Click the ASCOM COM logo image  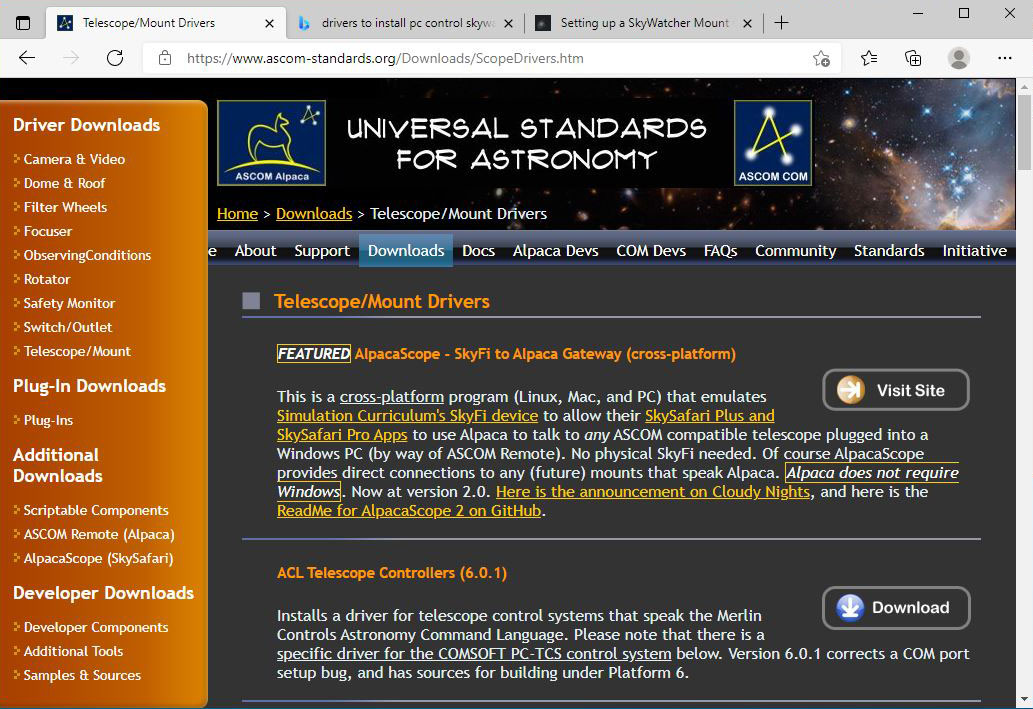pos(773,143)
